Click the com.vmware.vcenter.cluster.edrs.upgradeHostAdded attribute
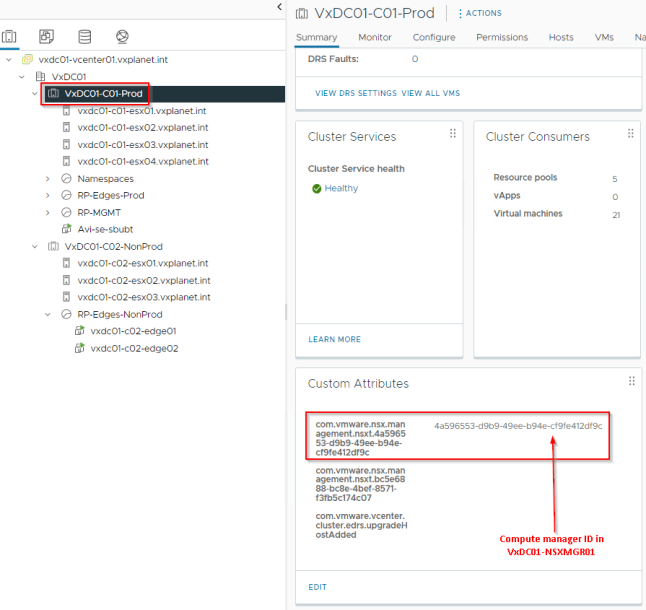This screenshot has width=646, height=610. [x=361, y=525]
